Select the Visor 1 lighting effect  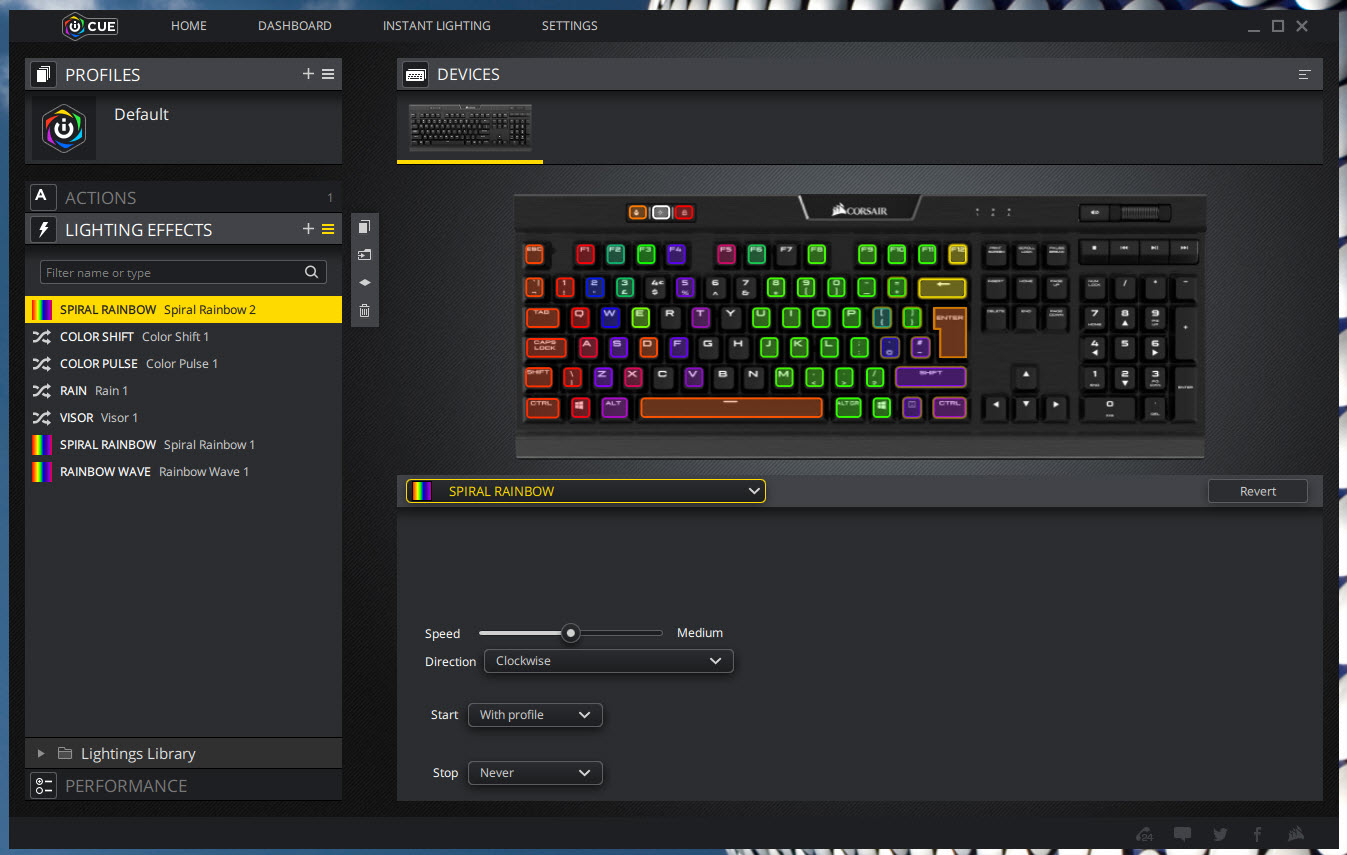pos(184,418)
